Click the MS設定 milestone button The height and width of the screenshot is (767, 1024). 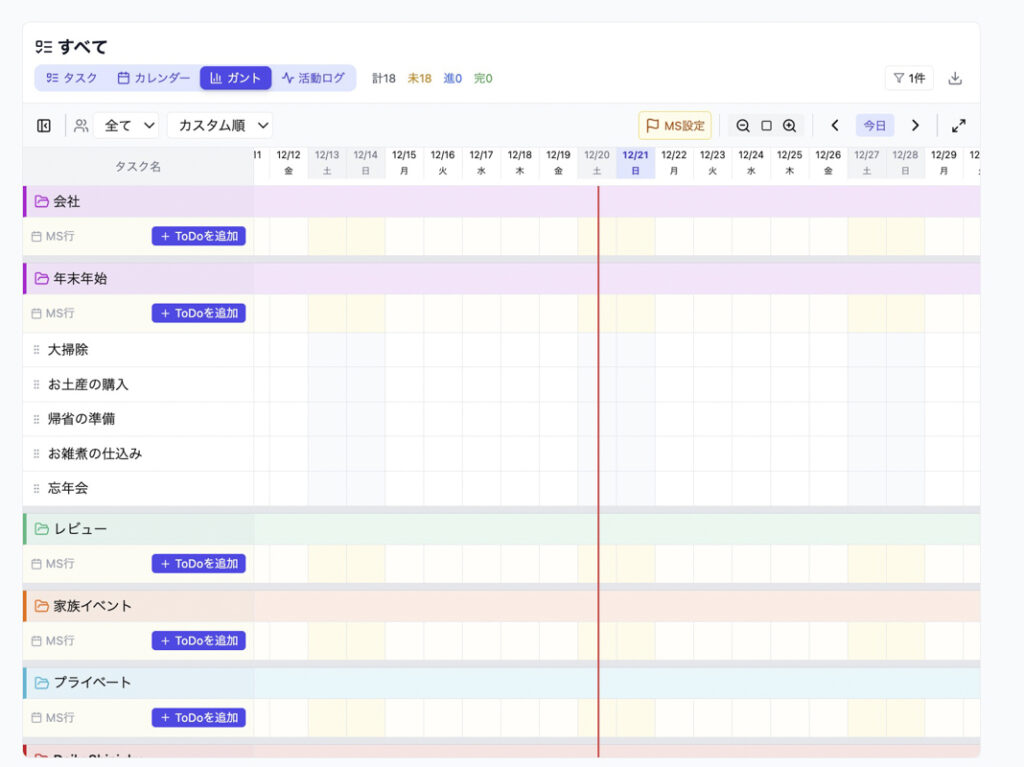(675, 126)
